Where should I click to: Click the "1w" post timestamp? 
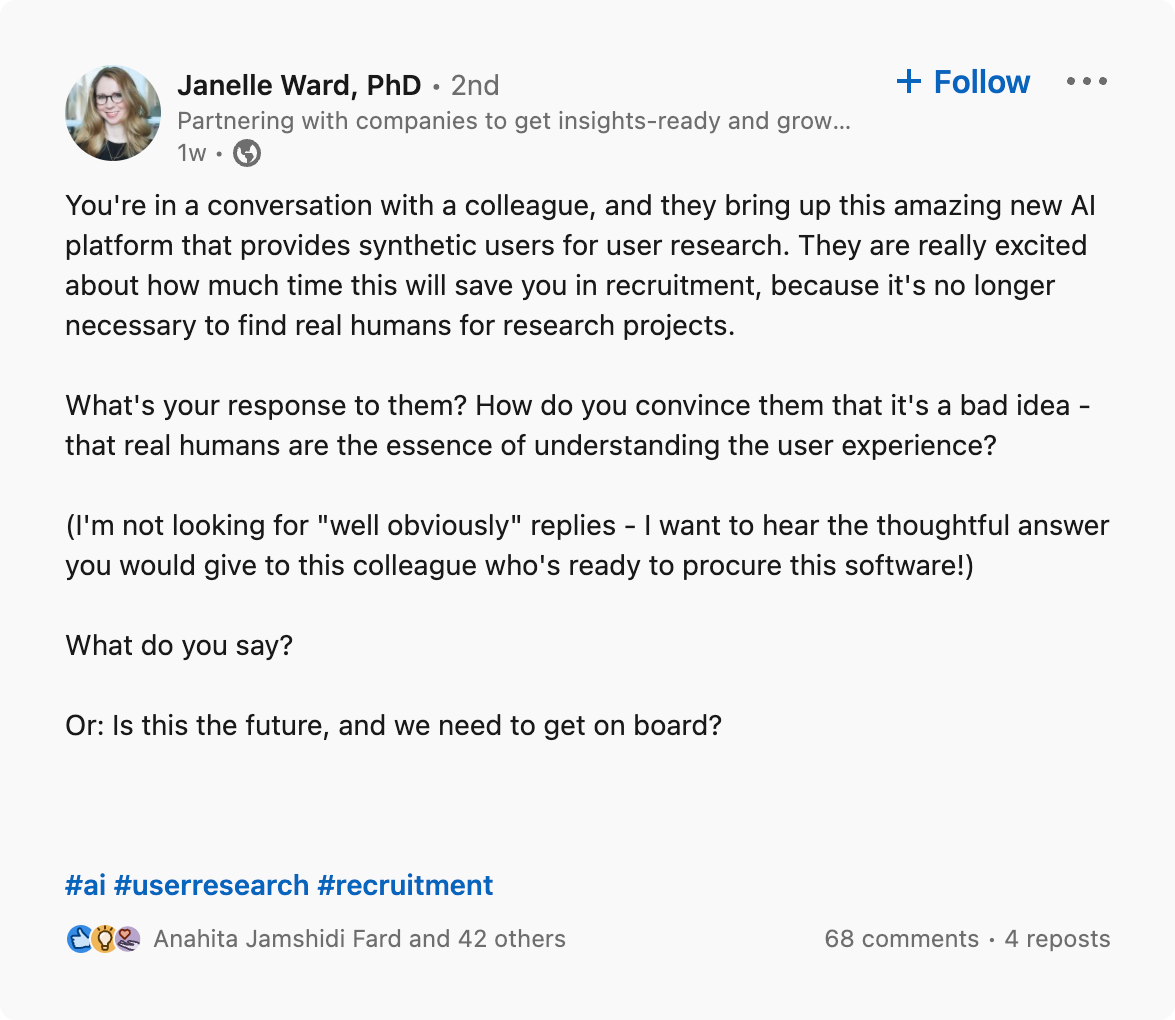point(191,153)
